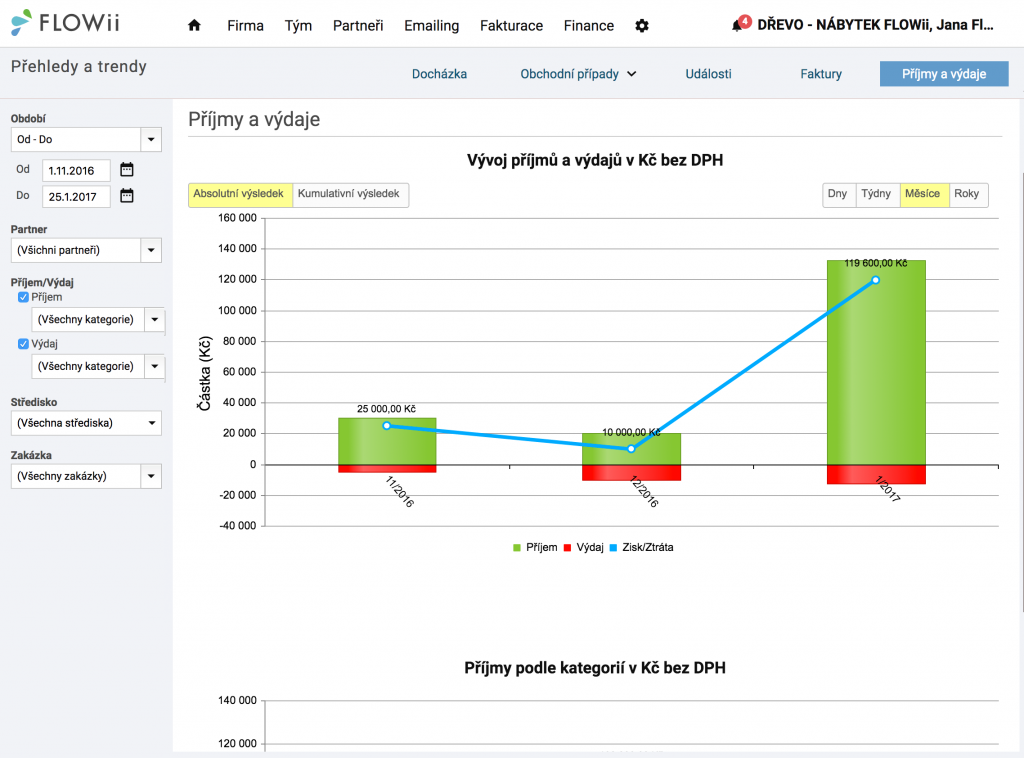Open the Fakturace menu

click(x=511, y=25)
